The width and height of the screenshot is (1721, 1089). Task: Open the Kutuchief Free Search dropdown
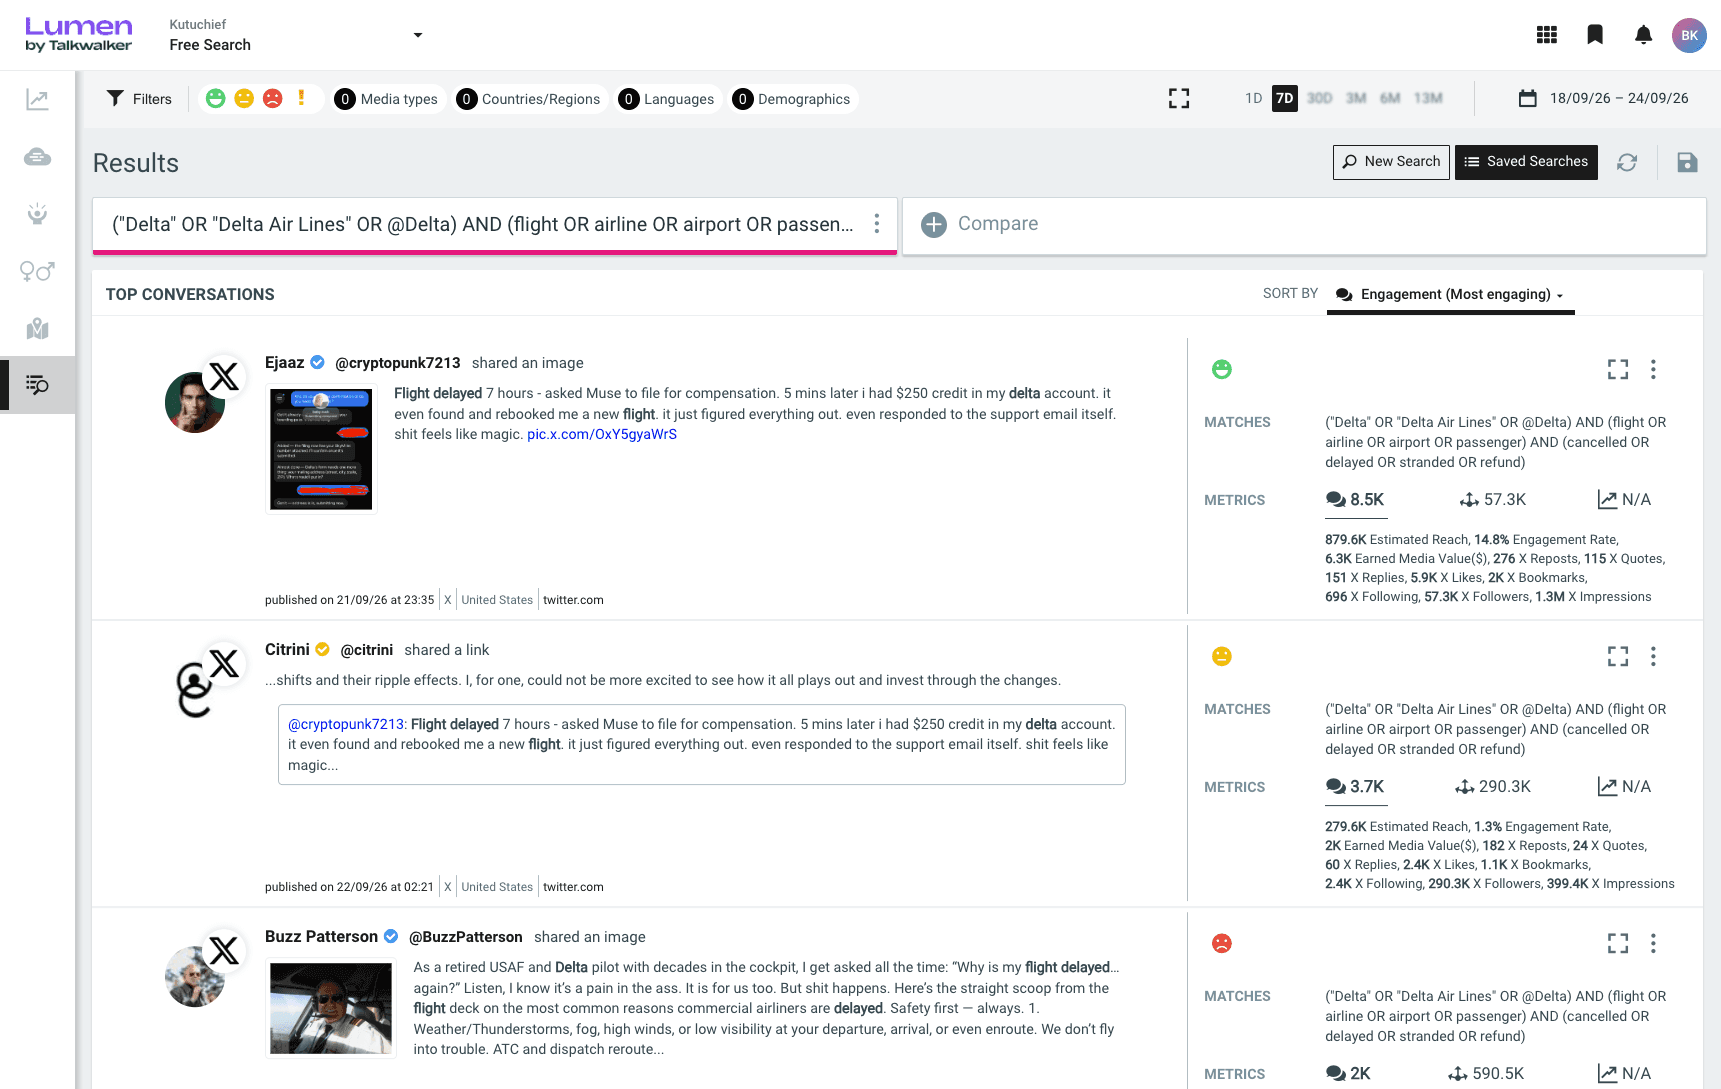[x=296, y=35]
